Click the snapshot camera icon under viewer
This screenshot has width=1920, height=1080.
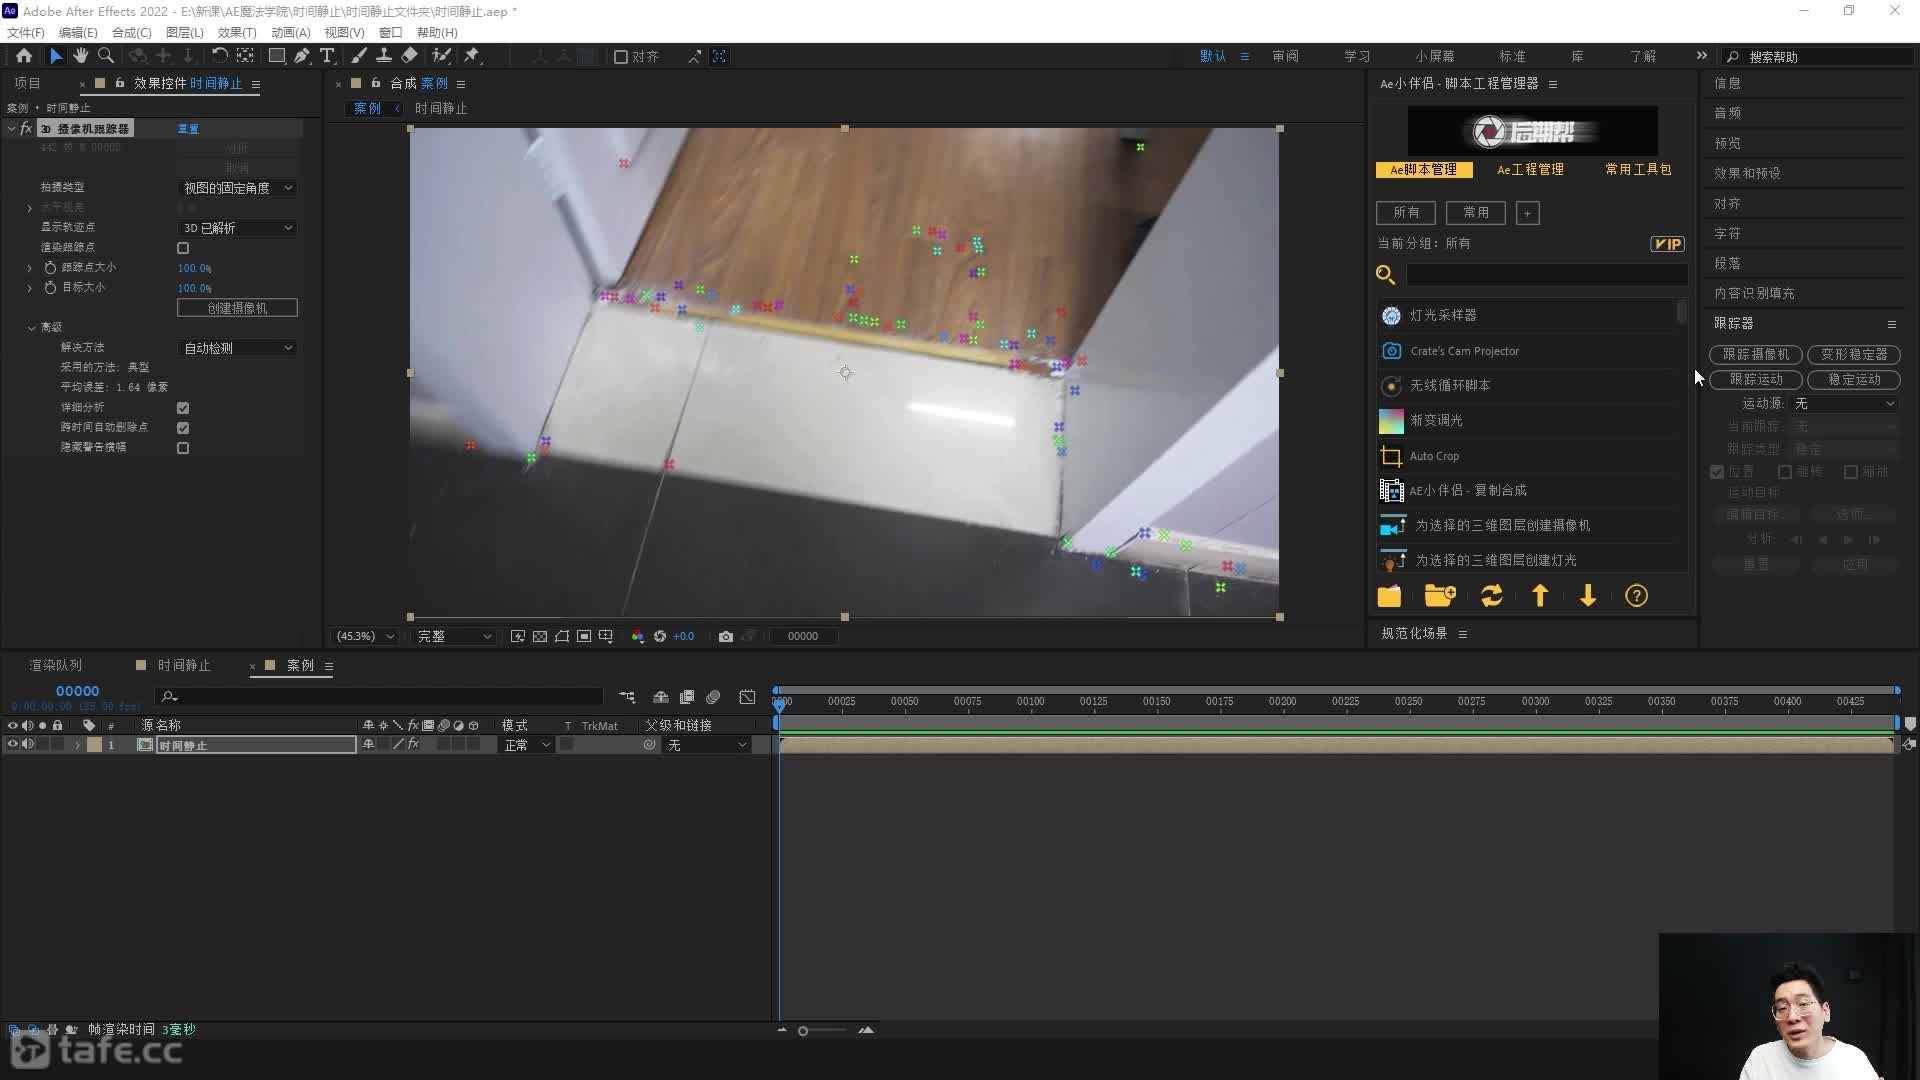pos(726,636)
